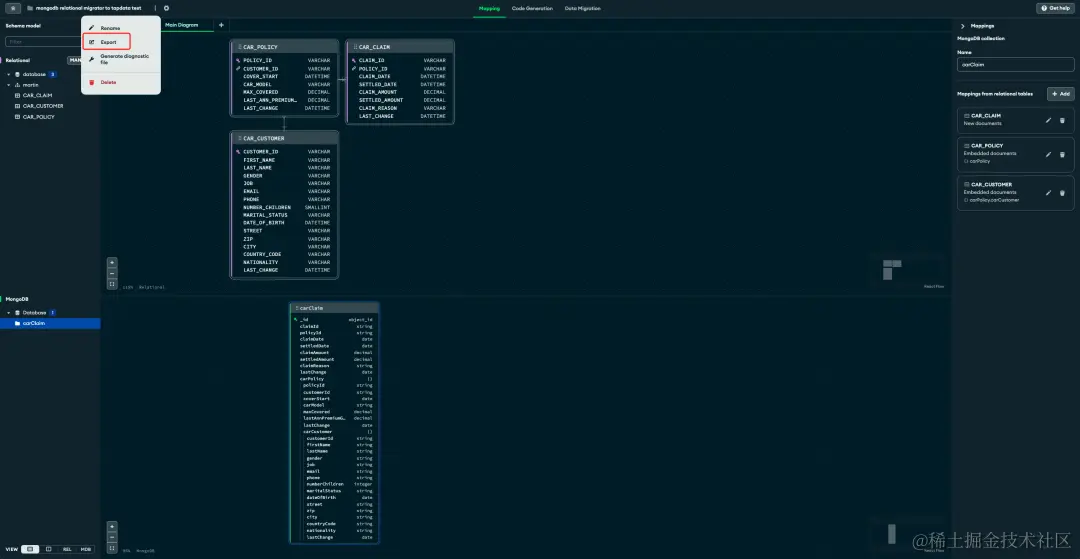Zoom out on the MongoDB diagram

(x=112, y=537)
